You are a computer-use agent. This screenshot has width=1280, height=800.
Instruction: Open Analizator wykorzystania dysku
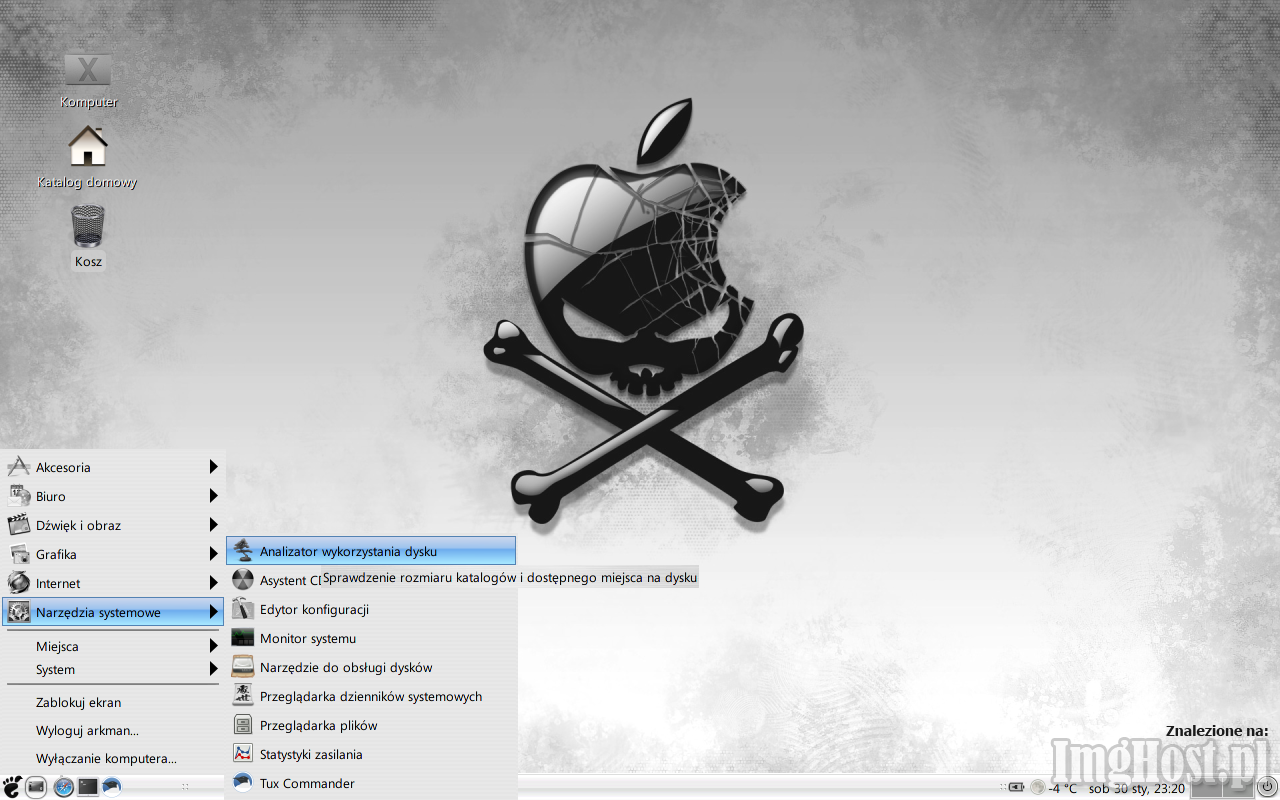click(x=371, y=551)
